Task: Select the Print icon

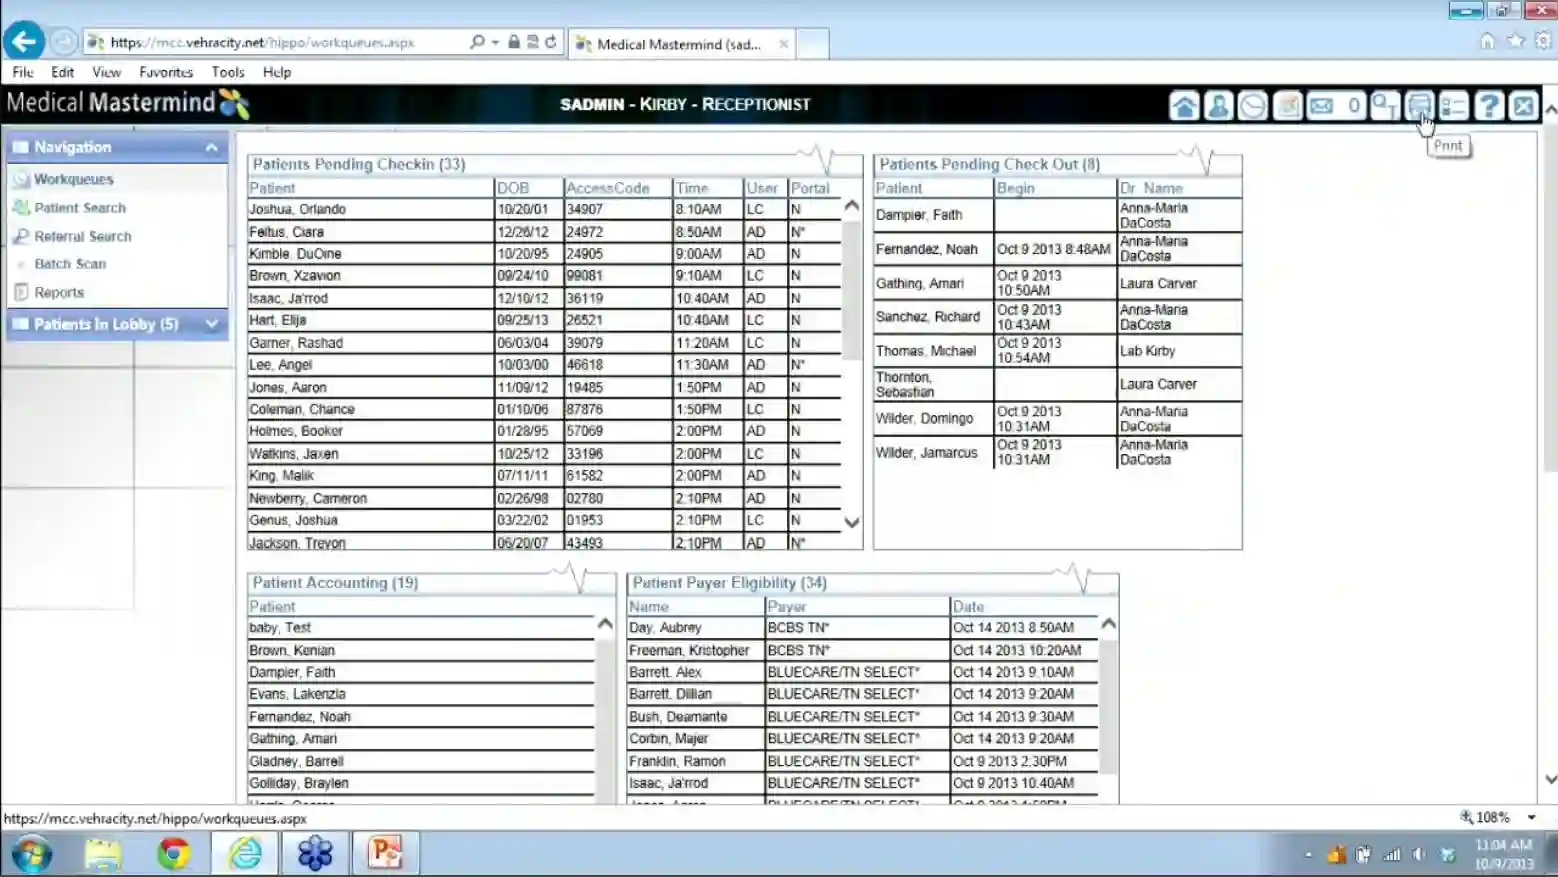Action: click(1420, 105)
